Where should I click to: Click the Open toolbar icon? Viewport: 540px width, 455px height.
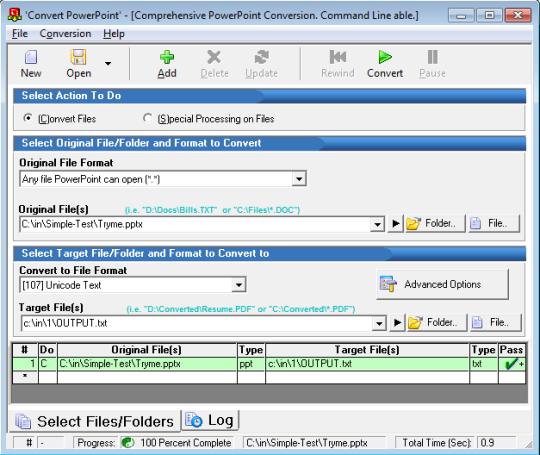pyautogui.click(x=79, y=57)
